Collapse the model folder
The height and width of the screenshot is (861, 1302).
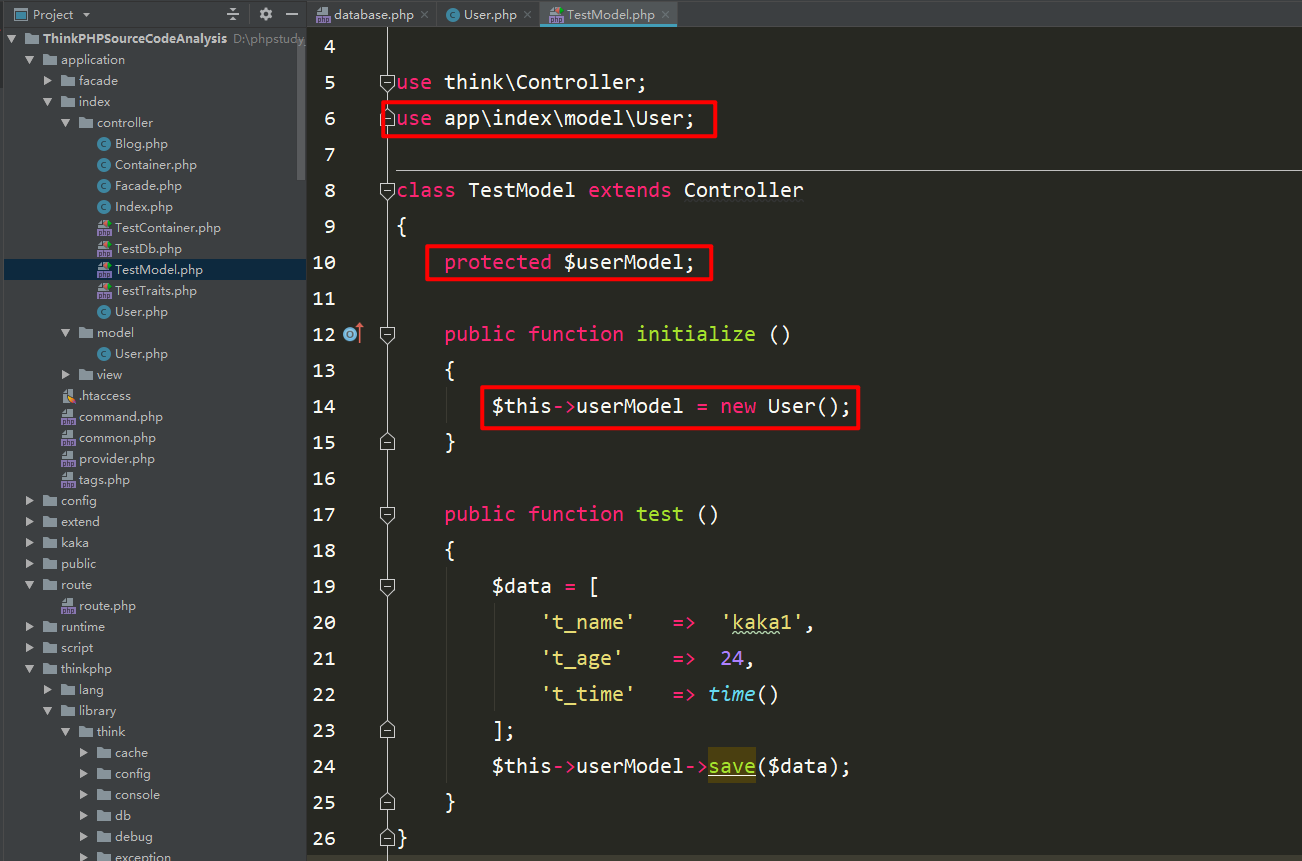tap(66, 333)
